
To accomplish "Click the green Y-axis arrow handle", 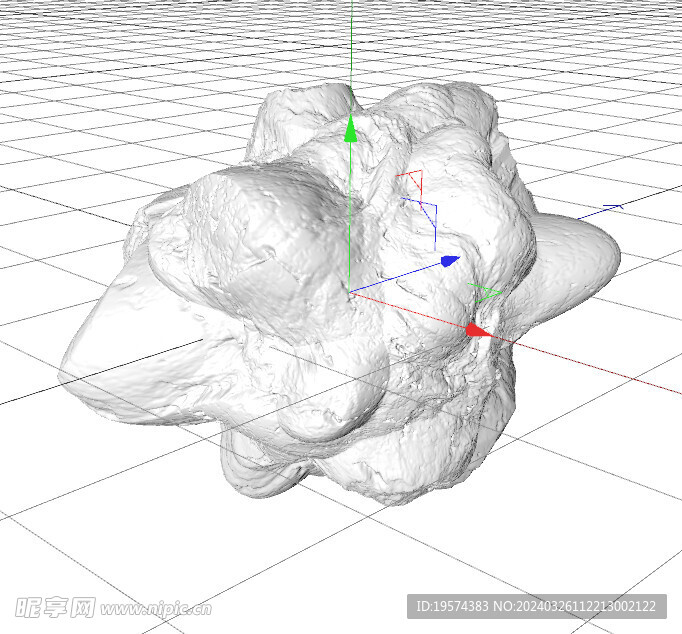I will (x=351, y=129).
